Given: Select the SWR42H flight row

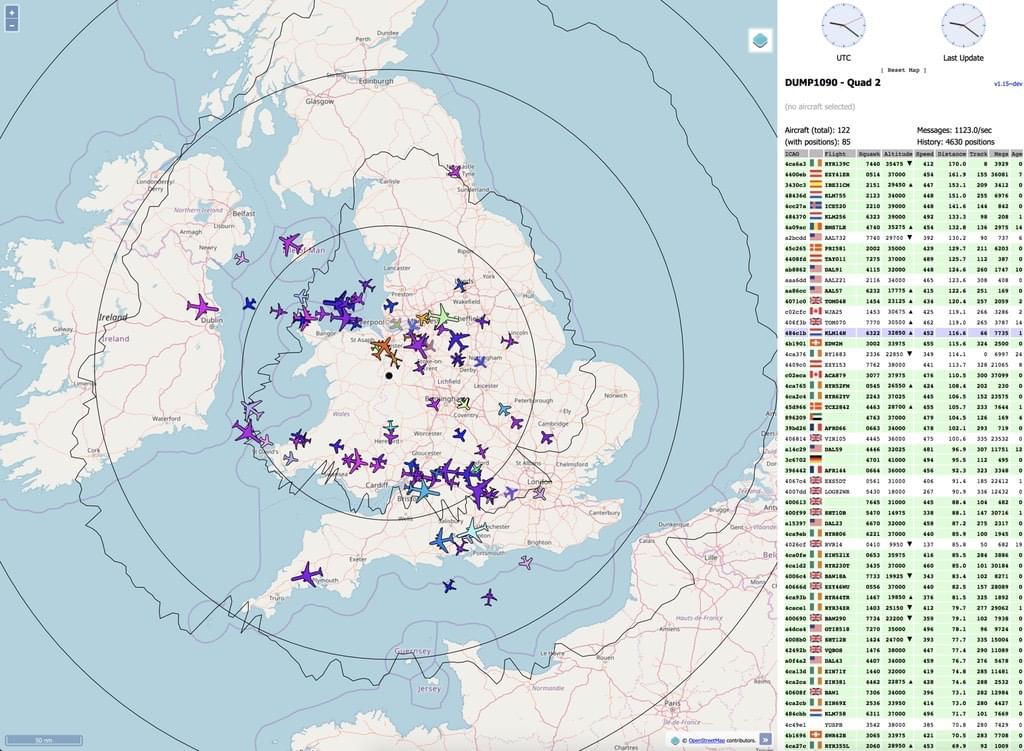Looking at the screenshot, I should (x=904, y=735).
